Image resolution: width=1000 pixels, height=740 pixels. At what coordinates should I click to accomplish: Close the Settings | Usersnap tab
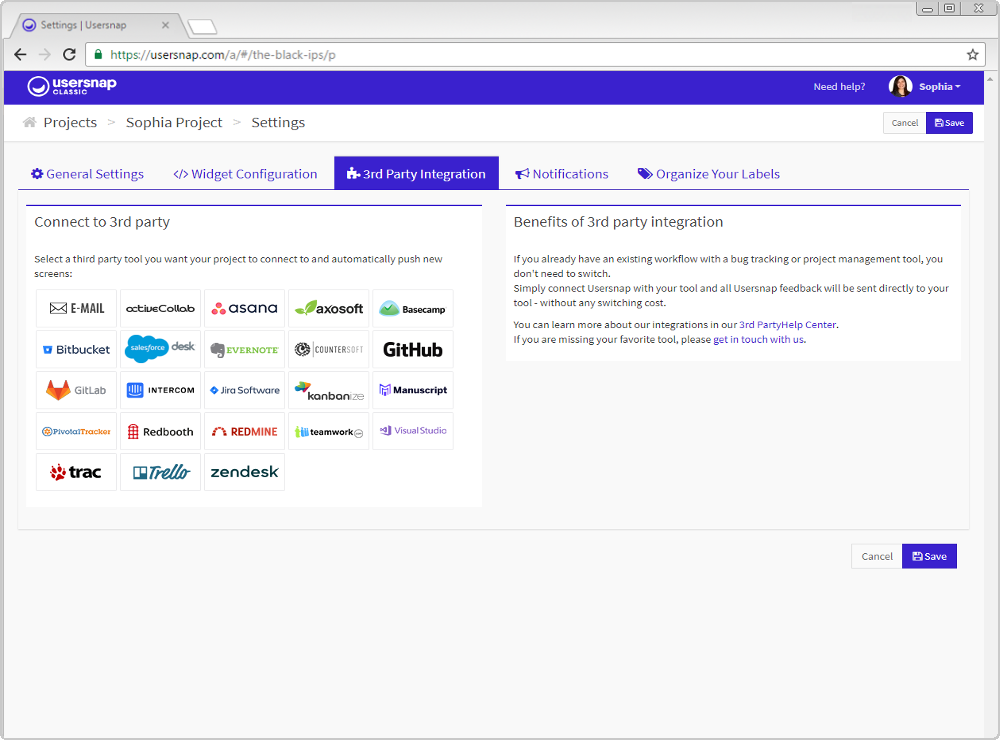pyautogui.click(x=165, y=26)
